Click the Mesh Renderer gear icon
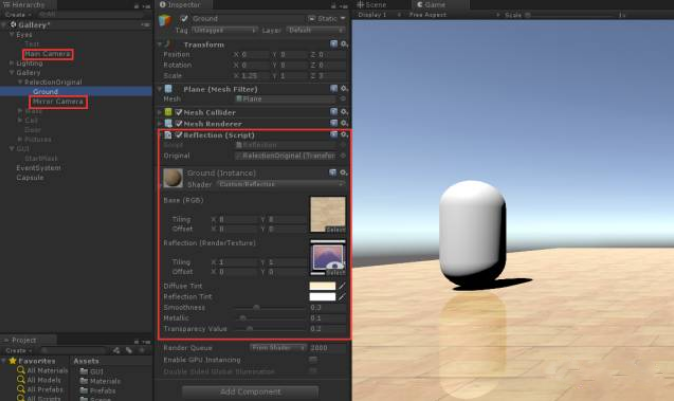 tap(345, 123)
